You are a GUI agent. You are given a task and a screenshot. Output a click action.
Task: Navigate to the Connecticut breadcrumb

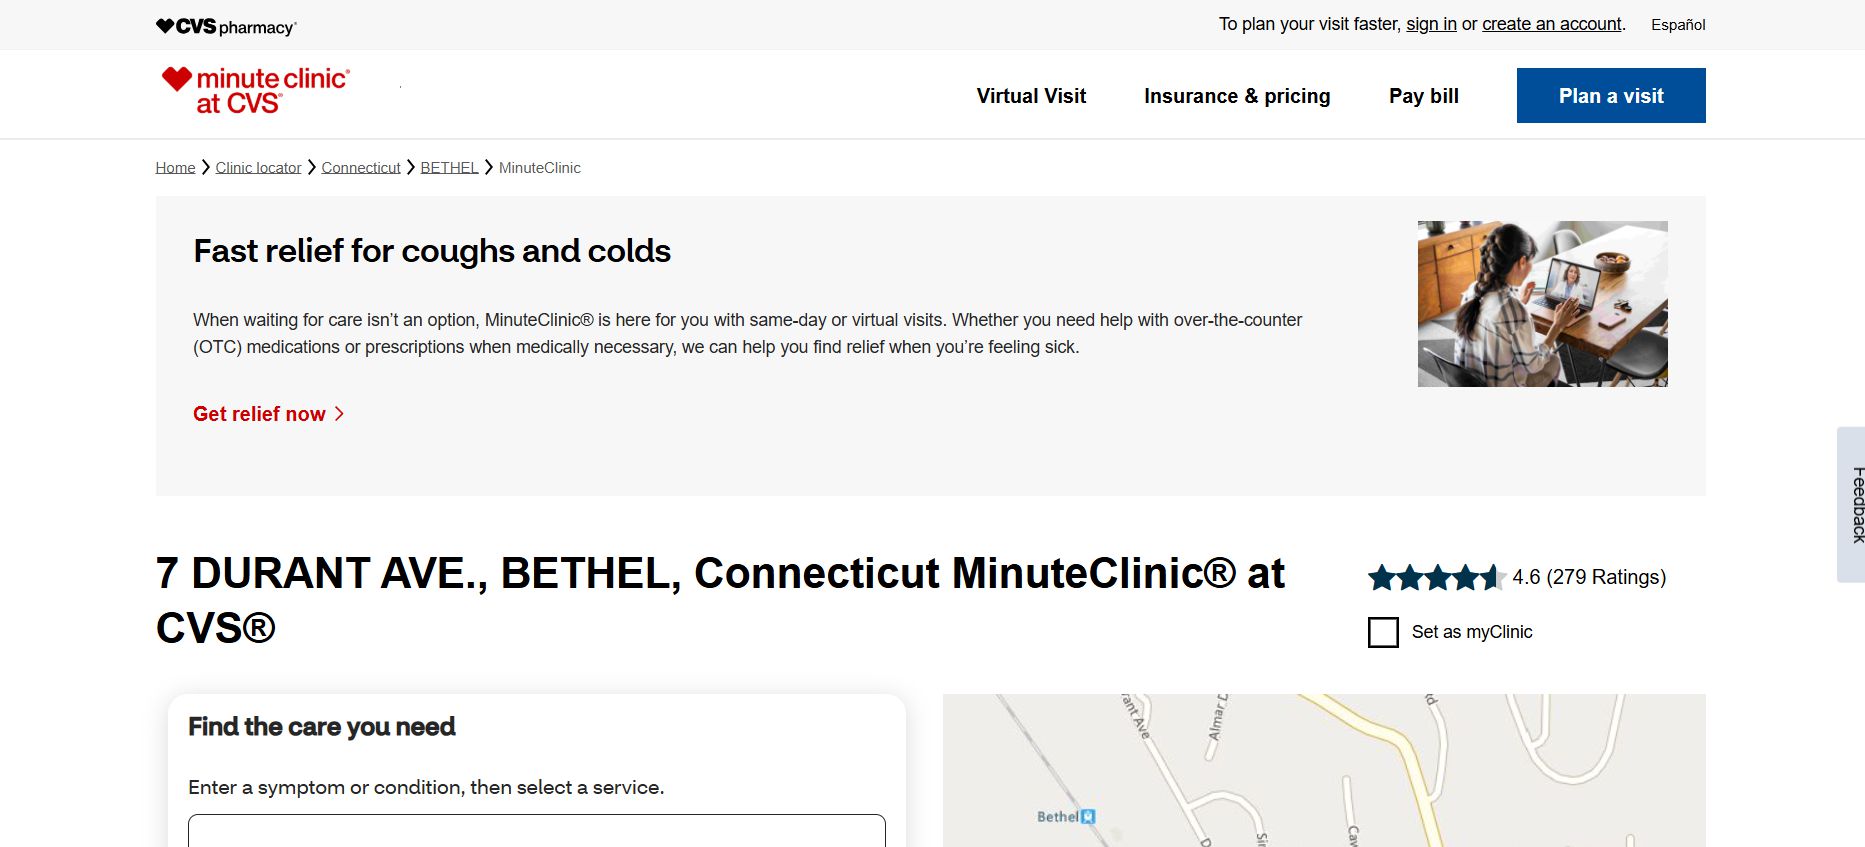[x=361, y=168]
